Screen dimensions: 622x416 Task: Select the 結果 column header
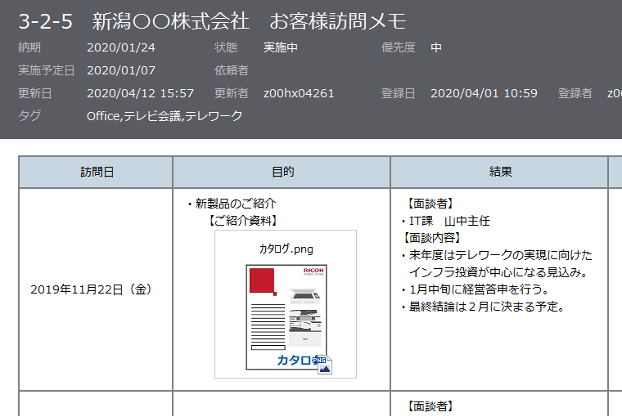499,172
